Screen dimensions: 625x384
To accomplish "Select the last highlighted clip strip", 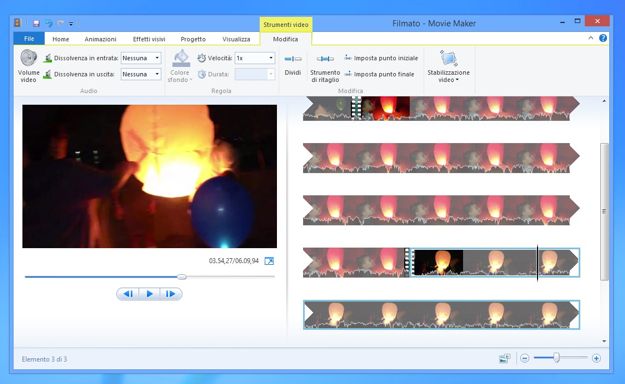I will [x=442, y=315].
